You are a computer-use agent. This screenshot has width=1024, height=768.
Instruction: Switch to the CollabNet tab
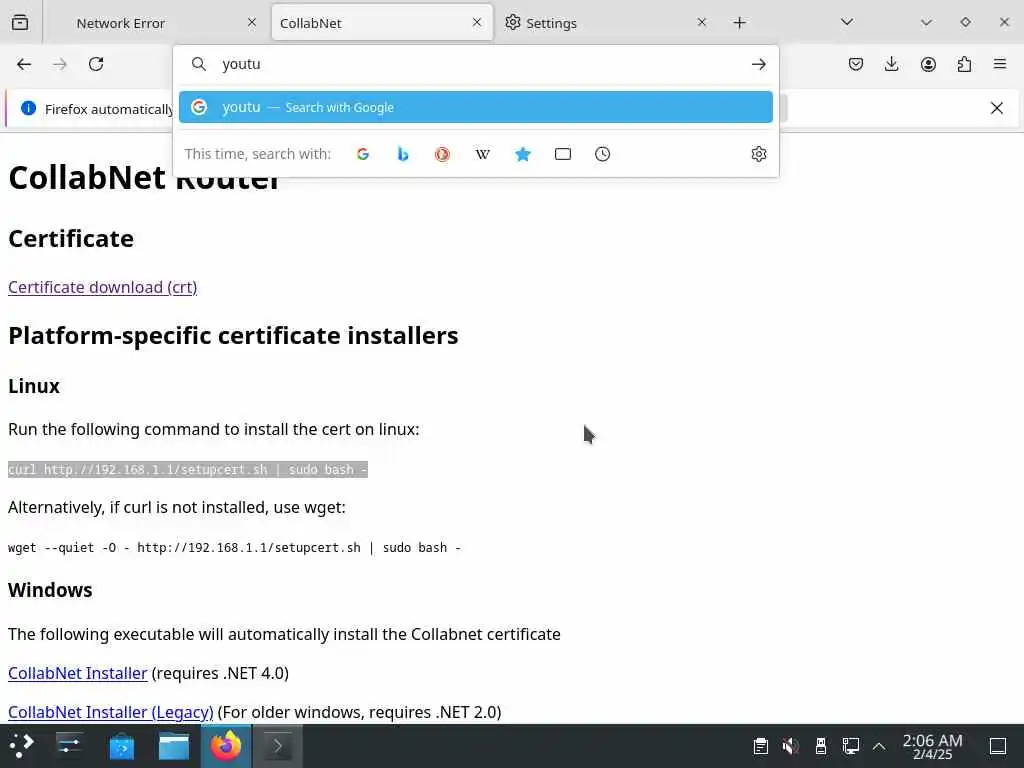click(382, 23)
